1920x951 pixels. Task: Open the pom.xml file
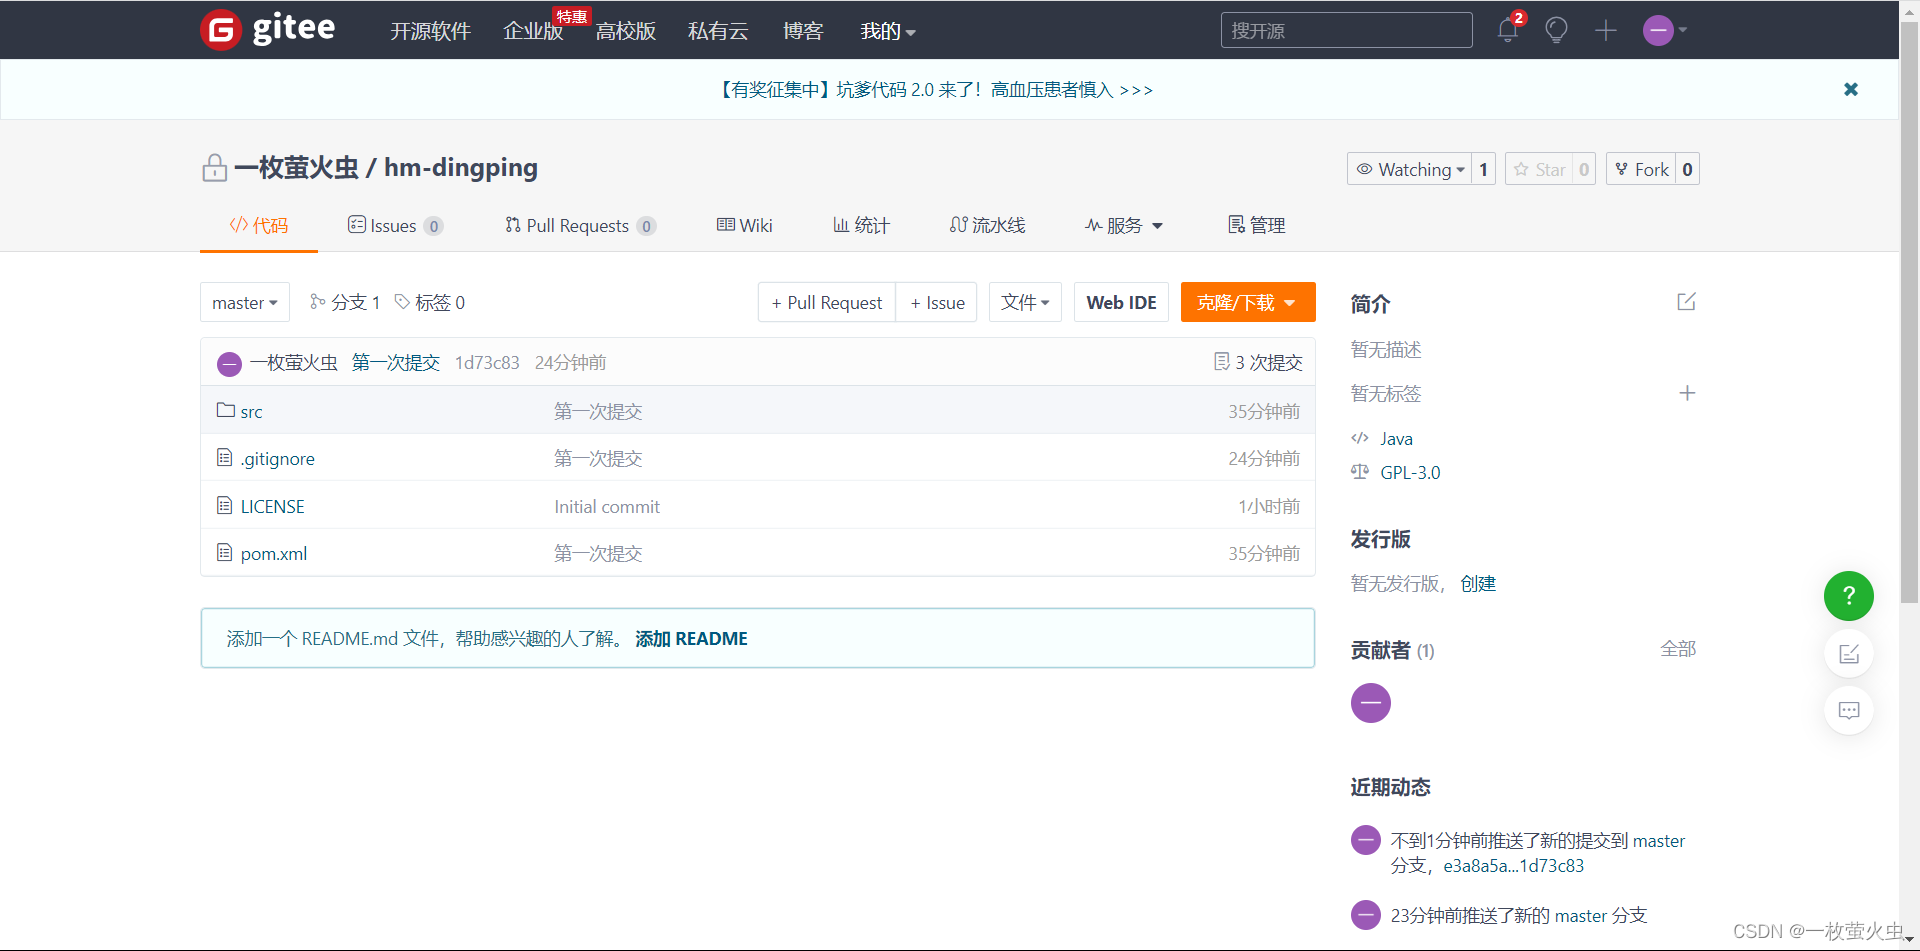click(x=274, y=553)
